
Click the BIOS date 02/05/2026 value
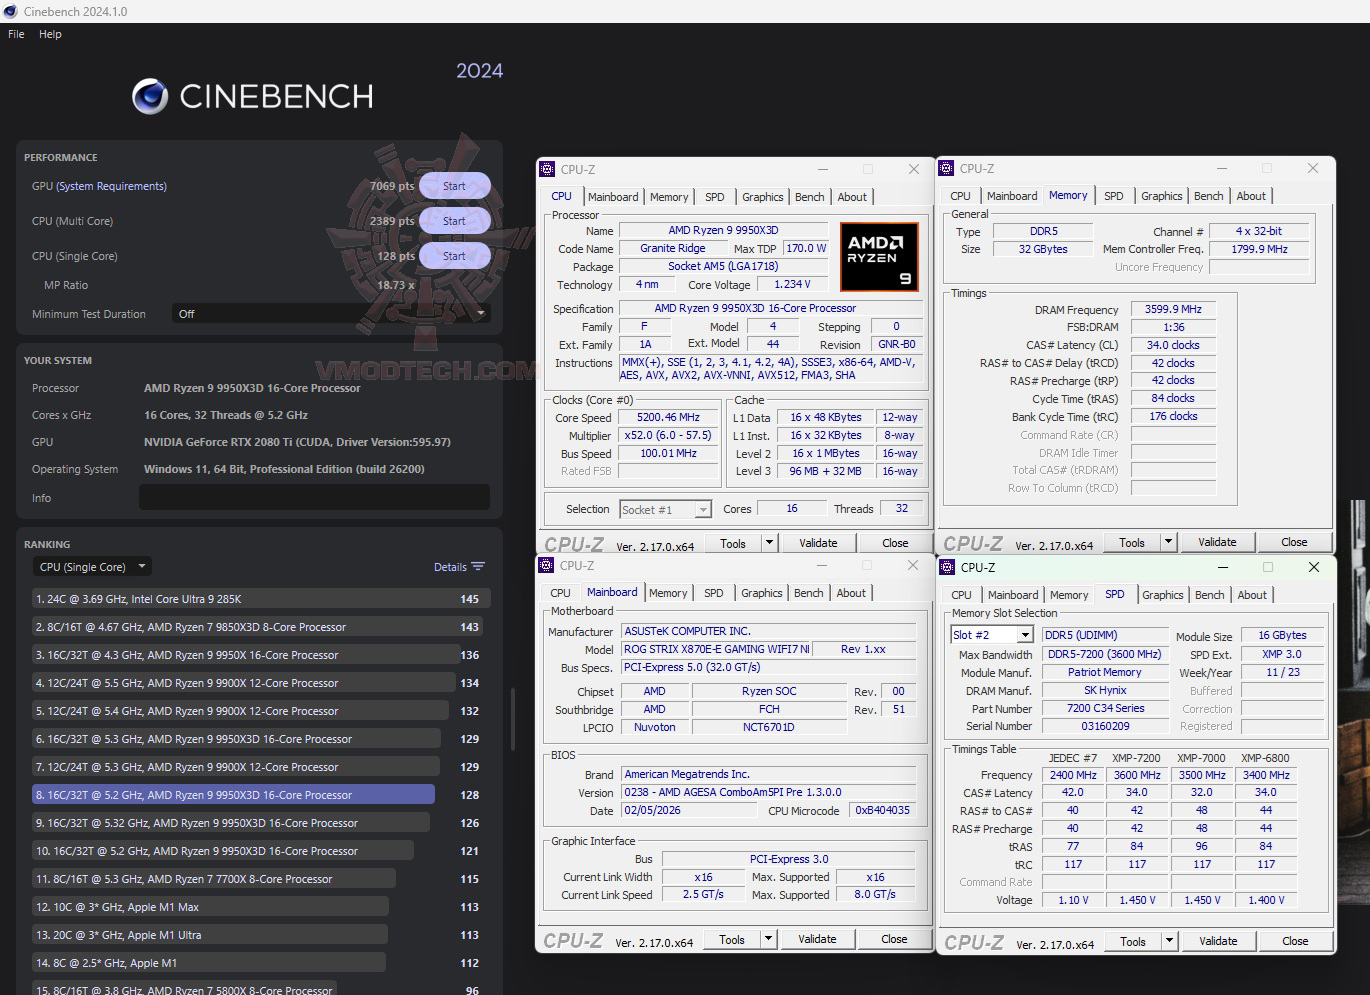(688, 810)
